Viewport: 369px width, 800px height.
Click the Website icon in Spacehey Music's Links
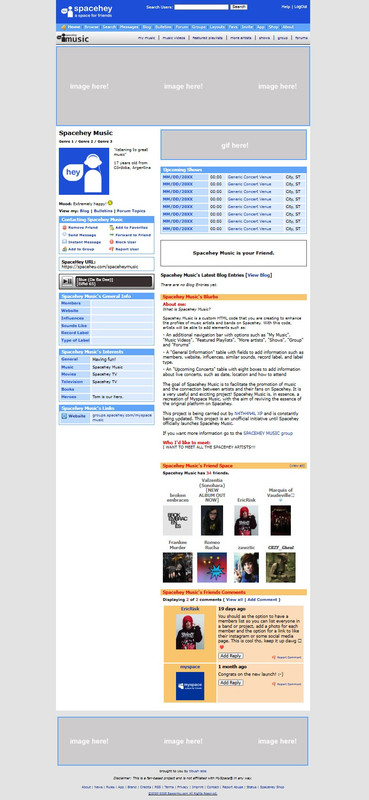(x=64, y=416)
